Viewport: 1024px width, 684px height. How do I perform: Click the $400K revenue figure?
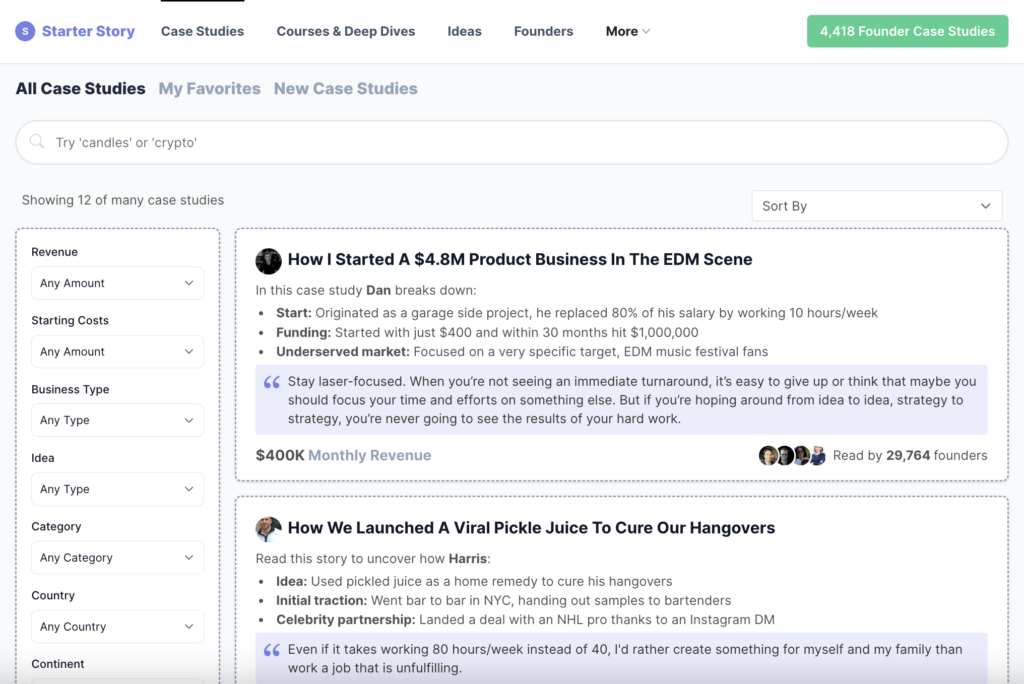point(280,455)
